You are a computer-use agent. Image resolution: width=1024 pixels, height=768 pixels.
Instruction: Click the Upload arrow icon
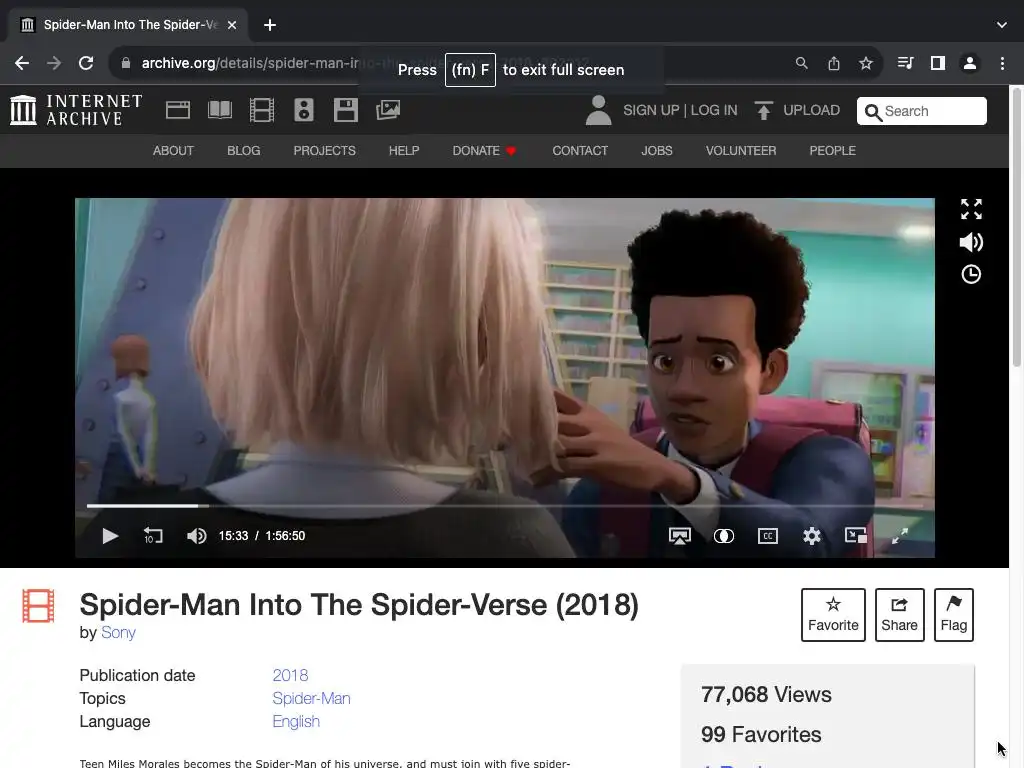(763, 110)
